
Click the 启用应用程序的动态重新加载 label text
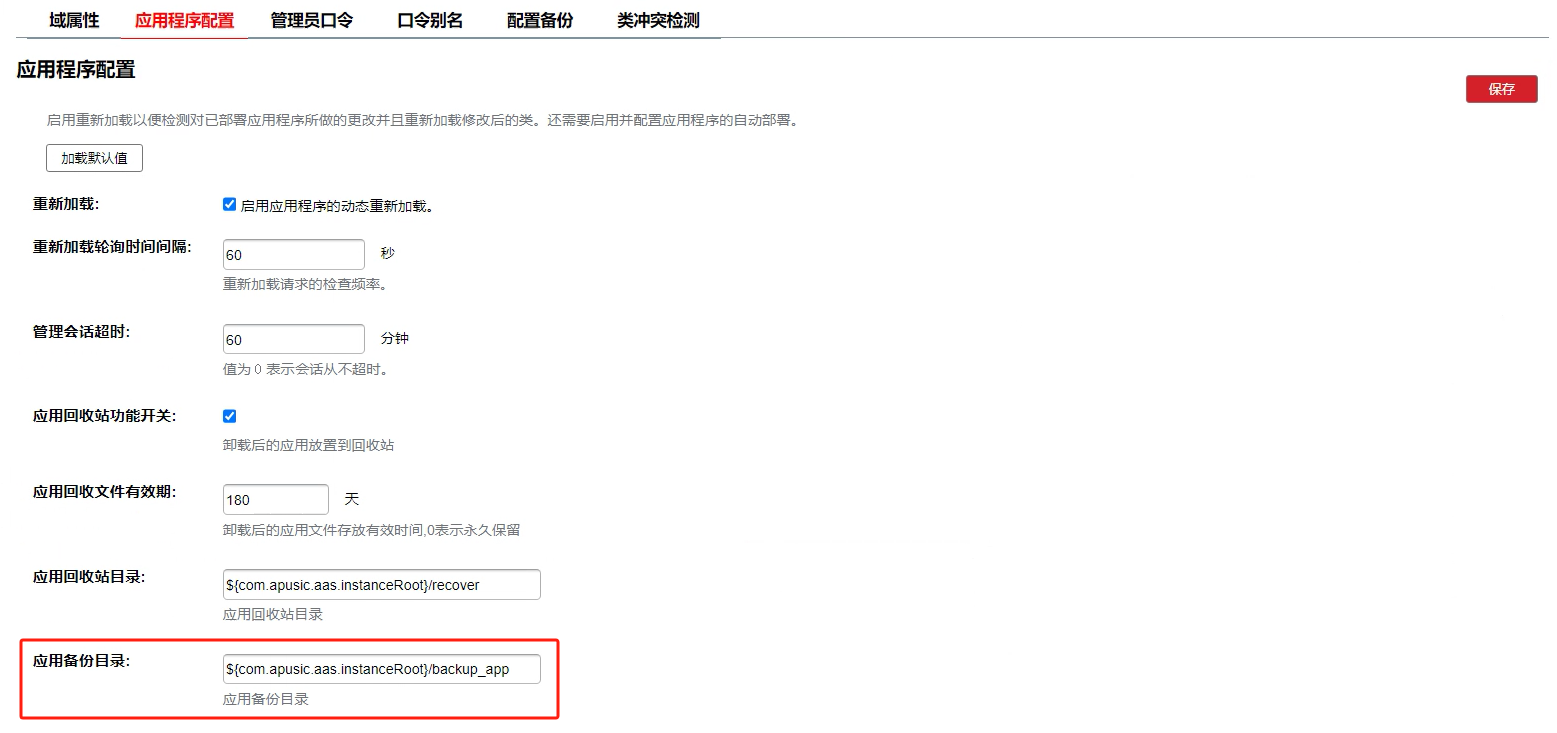point(336,206)
